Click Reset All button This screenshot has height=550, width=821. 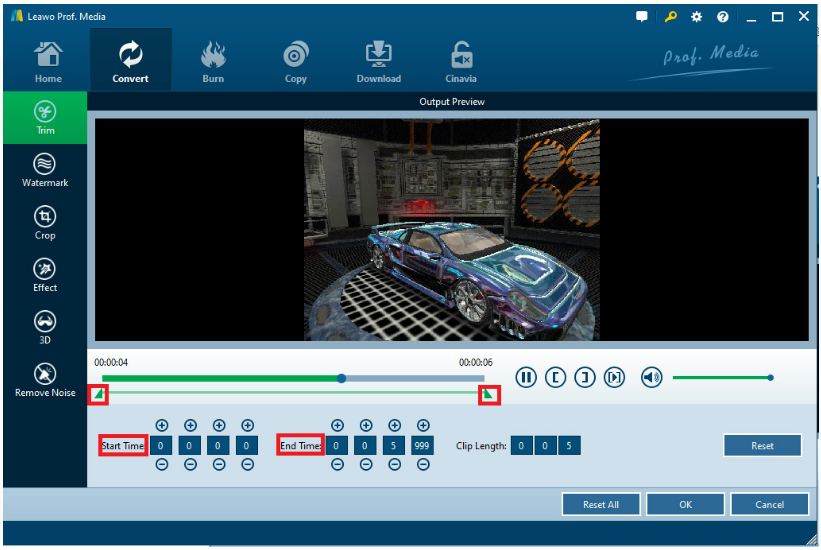point(600,504)
